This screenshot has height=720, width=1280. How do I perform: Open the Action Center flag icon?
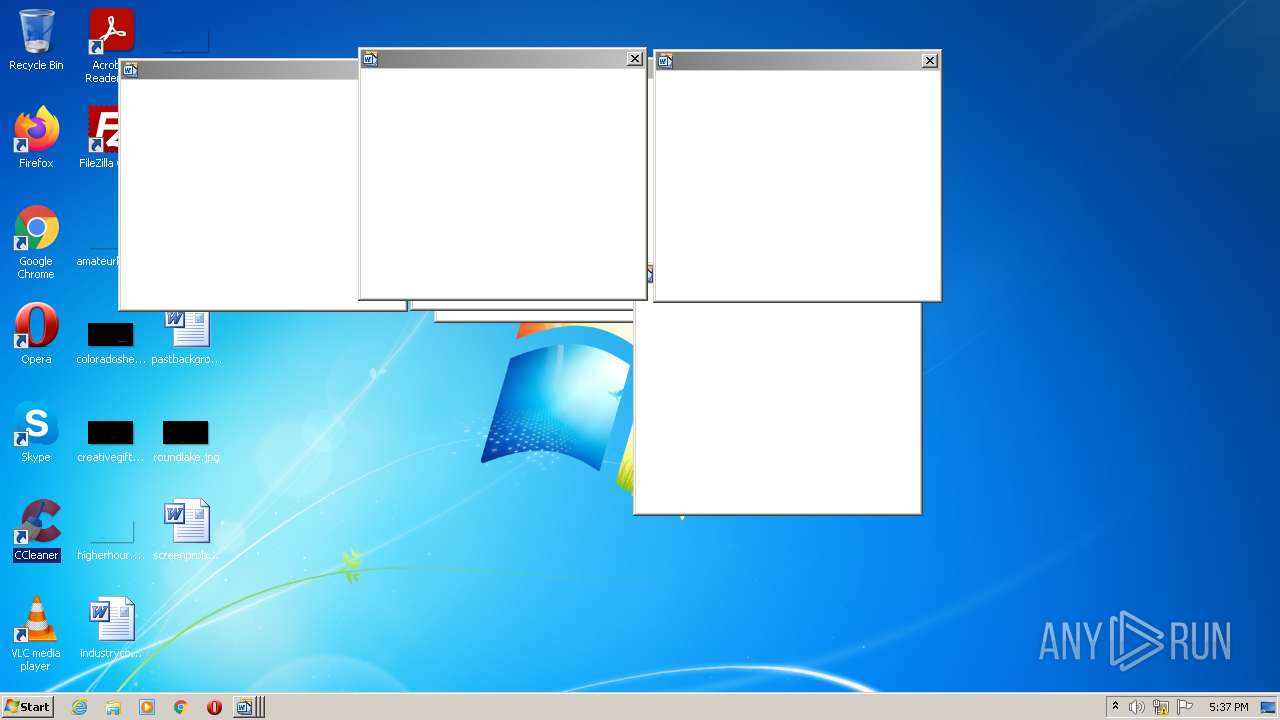(1185, 707)
